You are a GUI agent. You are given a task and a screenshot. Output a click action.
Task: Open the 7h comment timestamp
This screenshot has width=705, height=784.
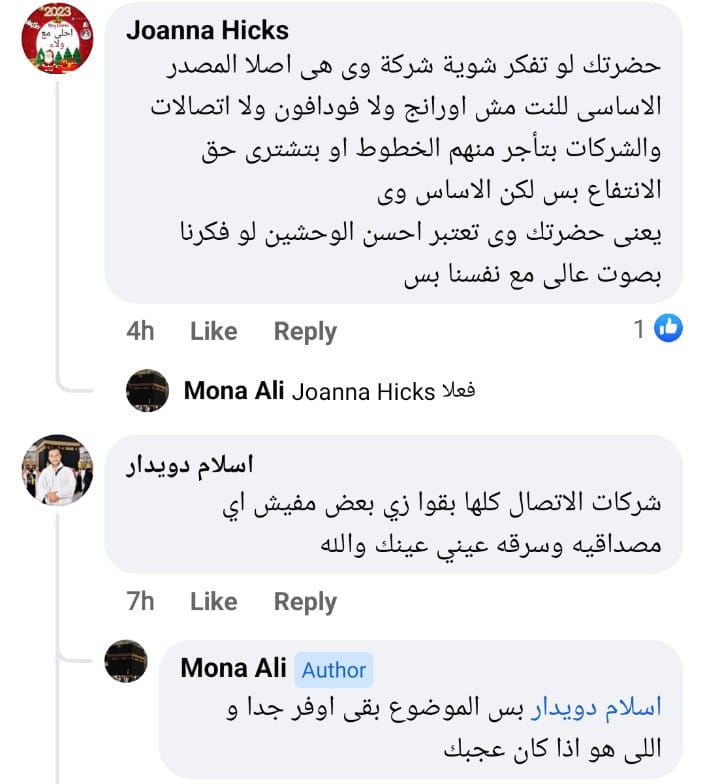(x=141, y=601)
